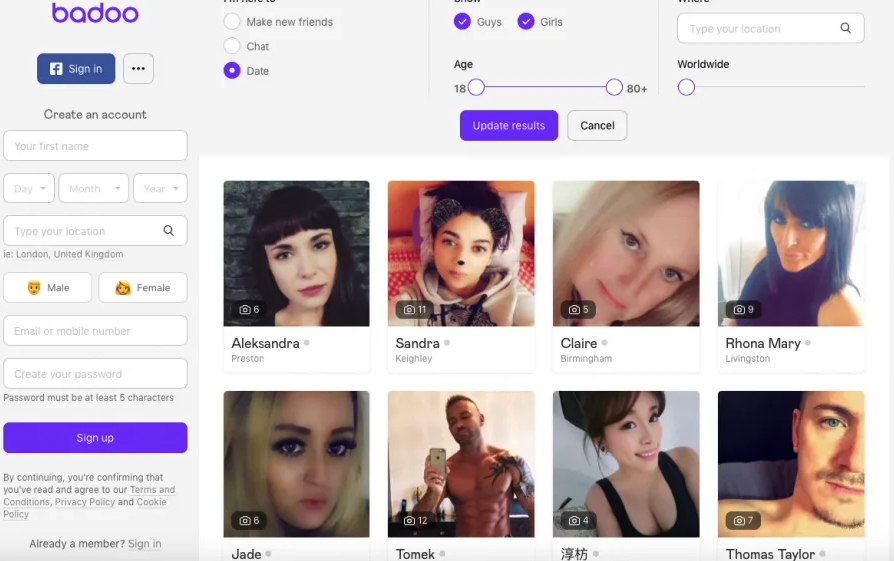
Task: Select the Chat radio button
Action: pyautogui.click(x=231, y=46)
